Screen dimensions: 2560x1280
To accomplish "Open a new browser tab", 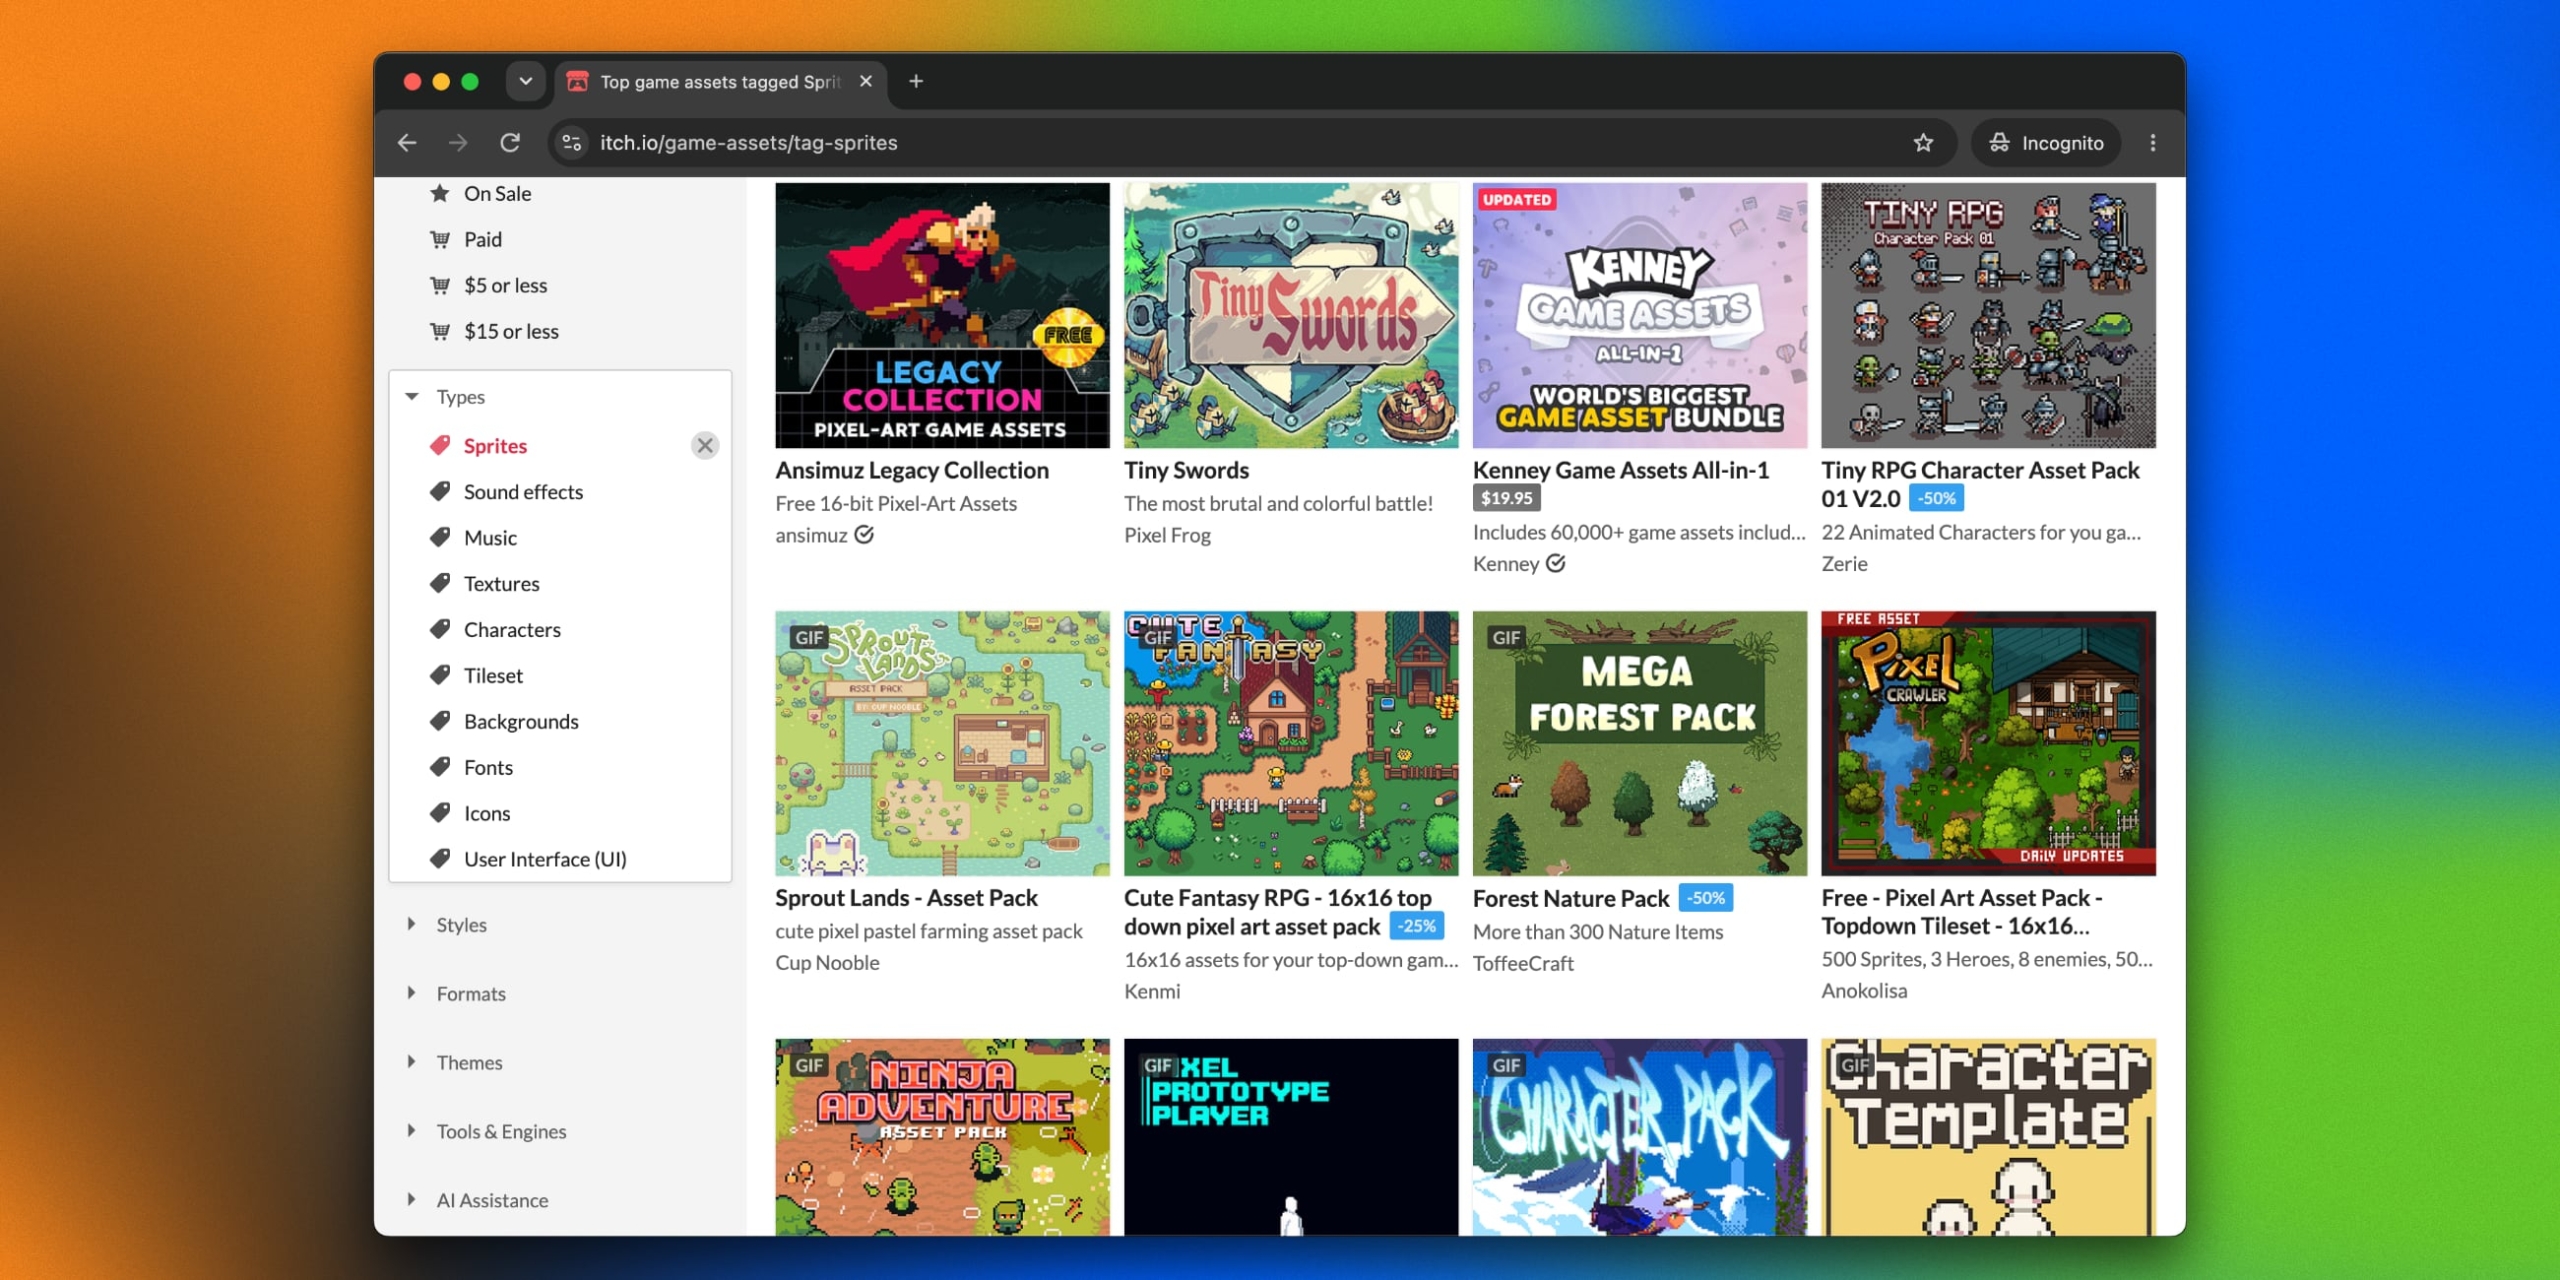I will tap(916, 81).
